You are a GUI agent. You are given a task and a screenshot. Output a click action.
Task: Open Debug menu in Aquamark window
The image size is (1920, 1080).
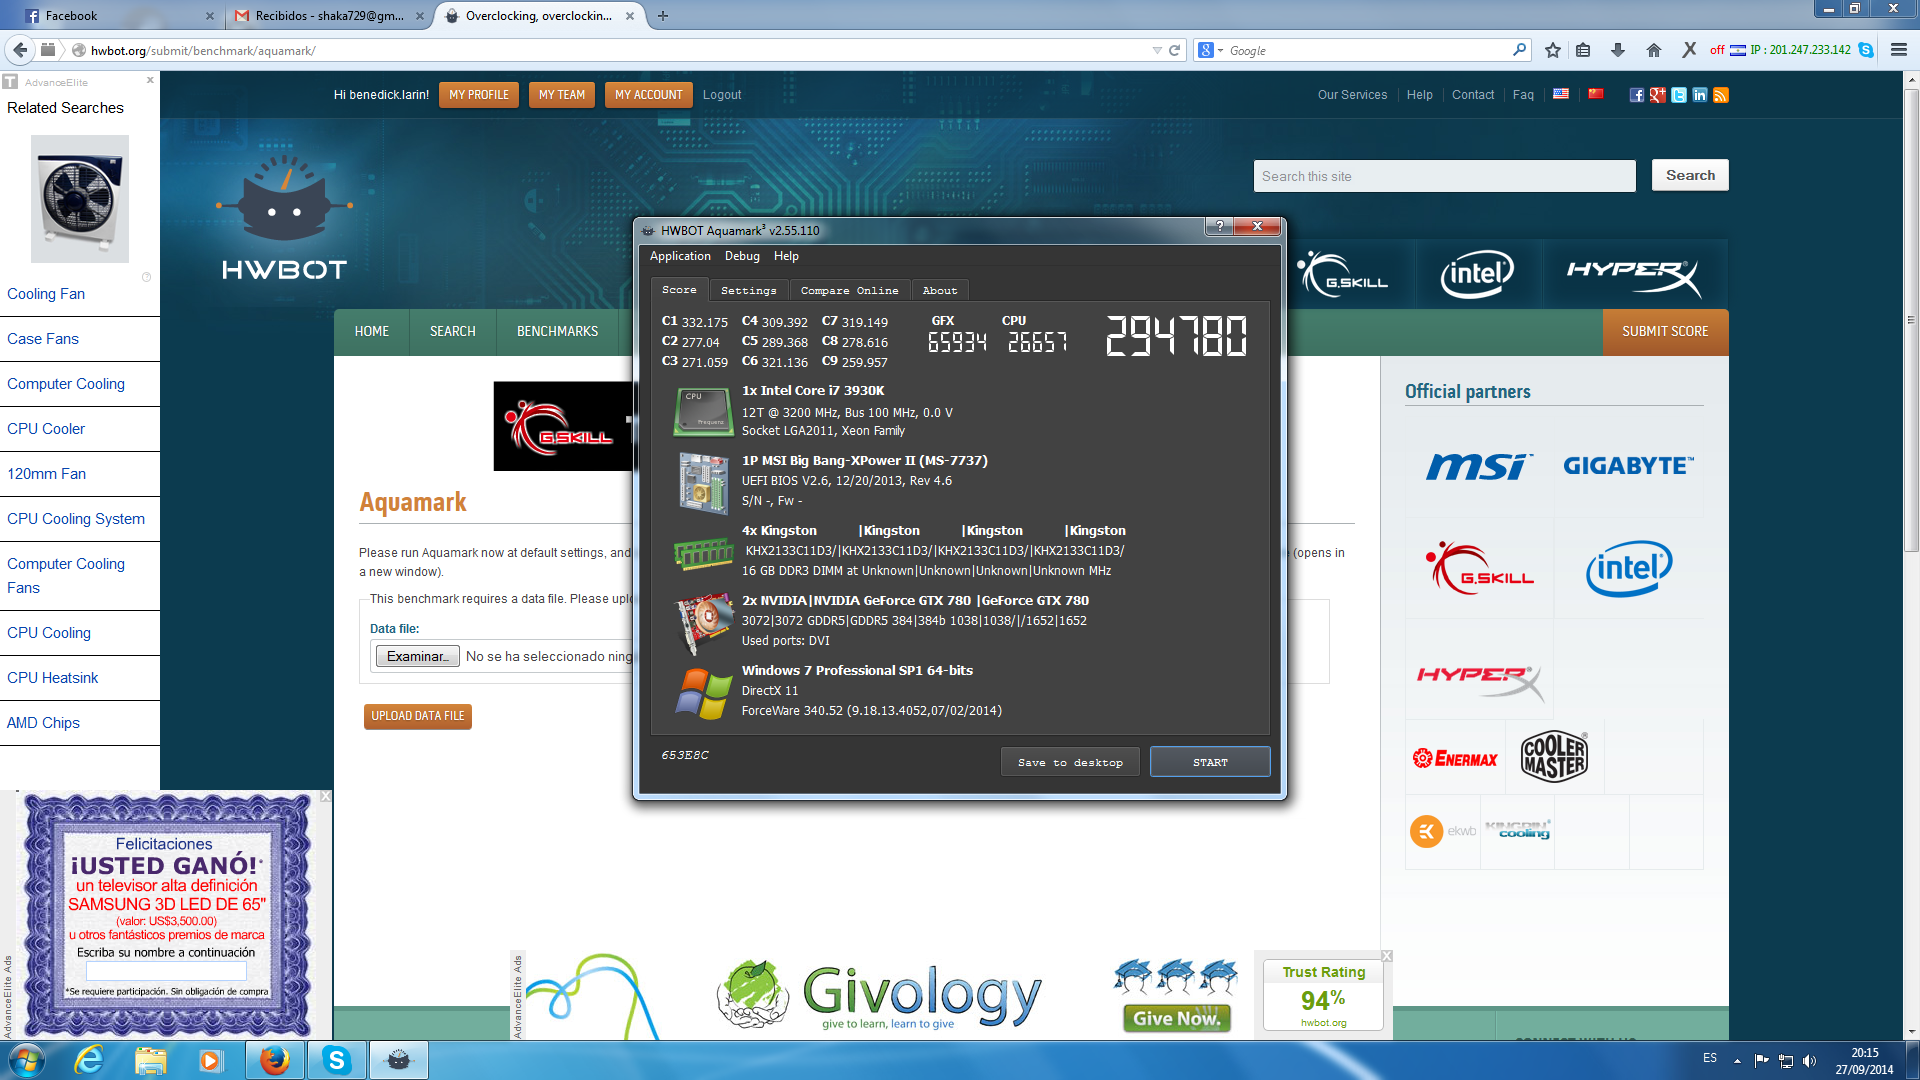click(742, 256)
